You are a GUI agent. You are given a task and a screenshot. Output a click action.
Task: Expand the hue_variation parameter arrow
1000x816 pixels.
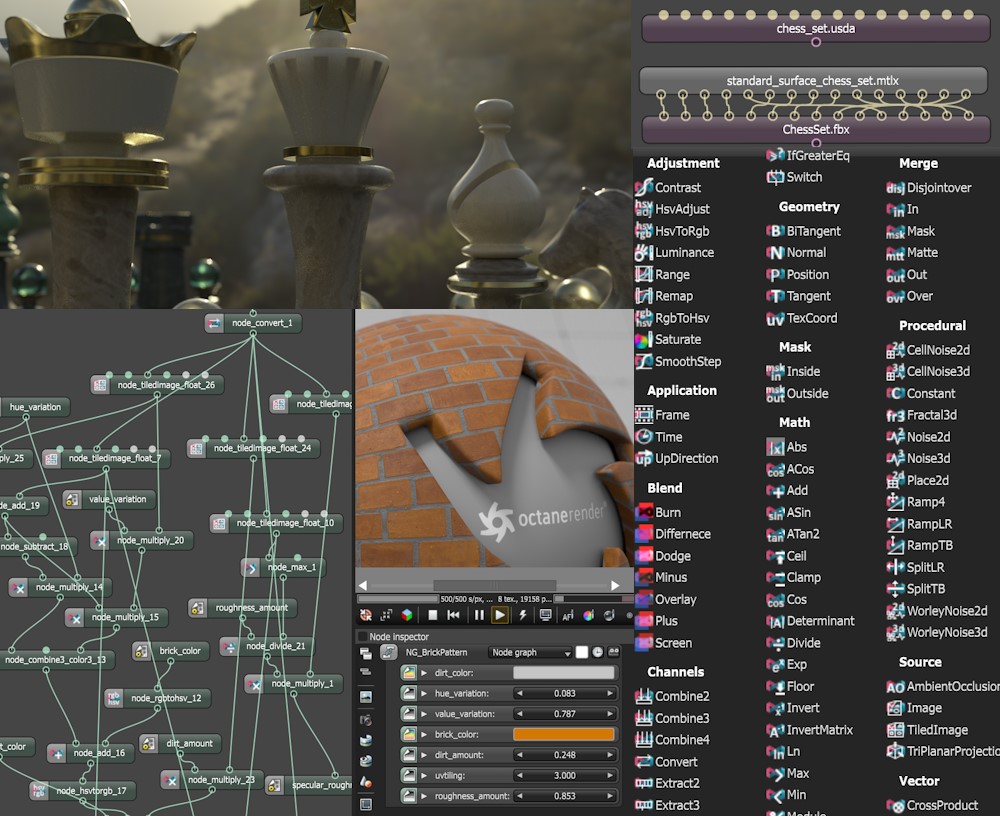[x=424, y=694]
